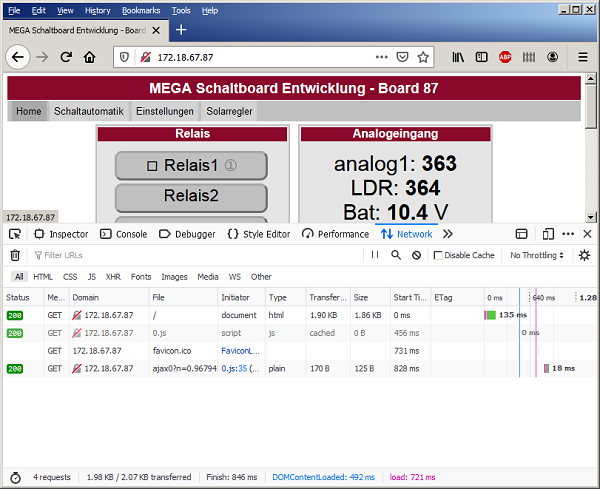Filter requests by XHR type

(113, 277)
